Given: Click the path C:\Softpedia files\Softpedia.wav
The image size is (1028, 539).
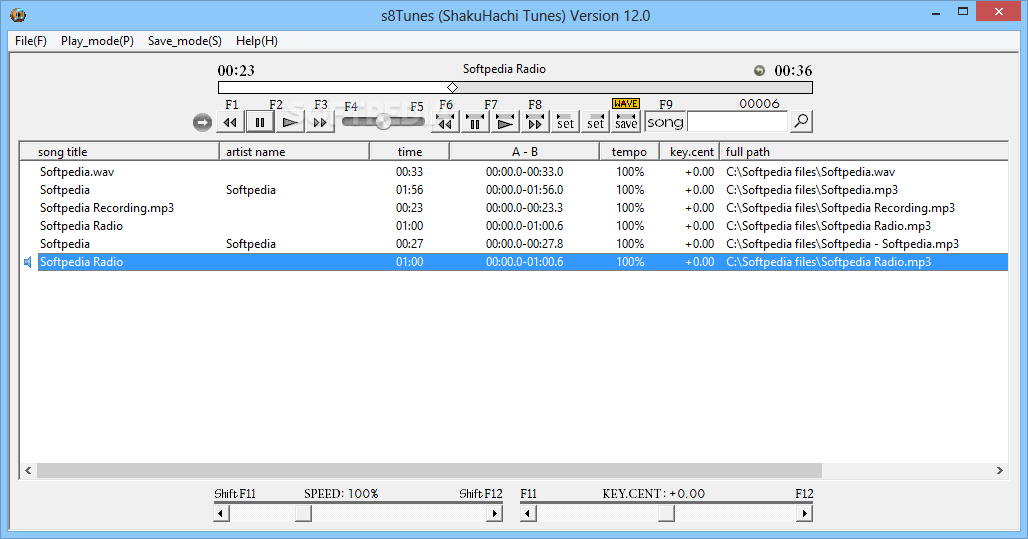Looking at the screenshot, I should (810, 172).
